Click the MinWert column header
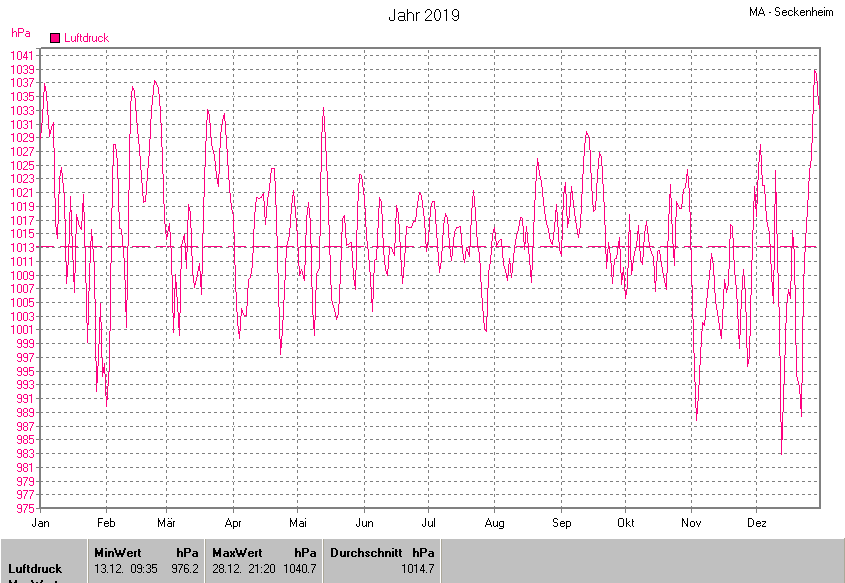Viewport: 845px width, 583px height. click(118, 552)
